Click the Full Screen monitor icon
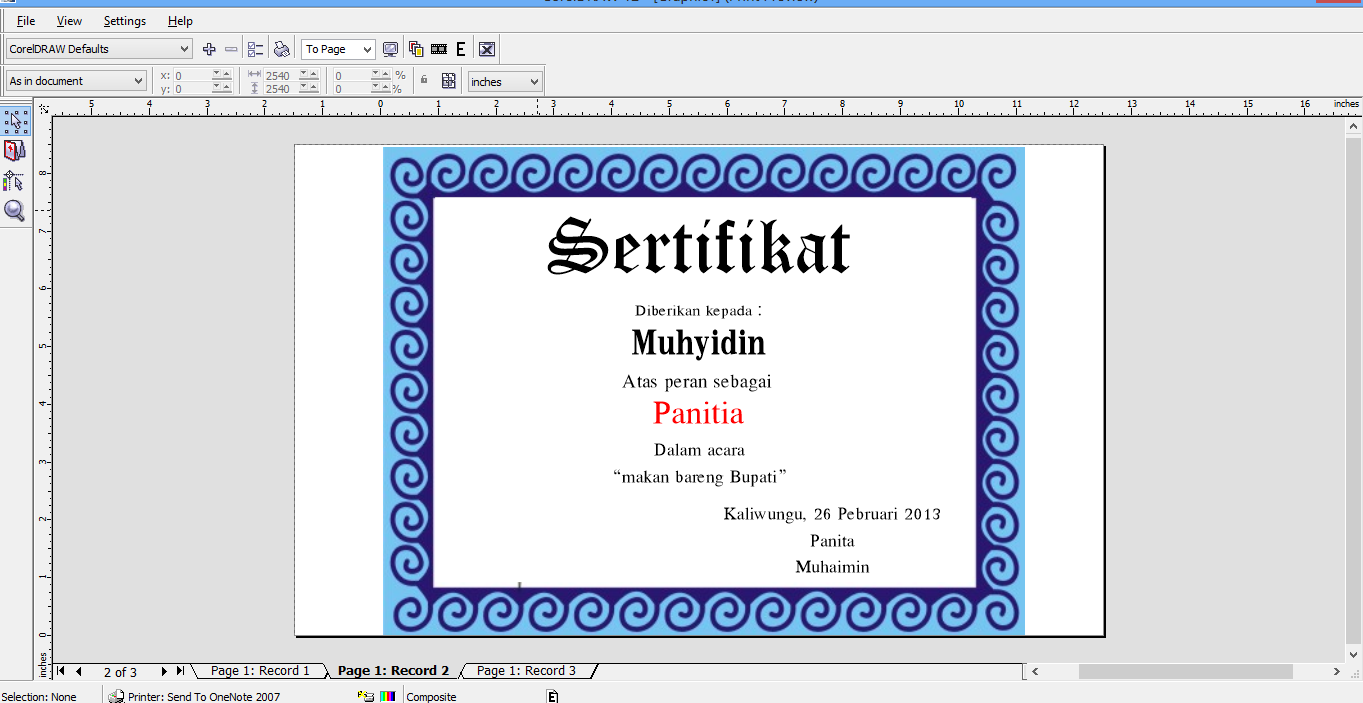 [x=390, y=49]
